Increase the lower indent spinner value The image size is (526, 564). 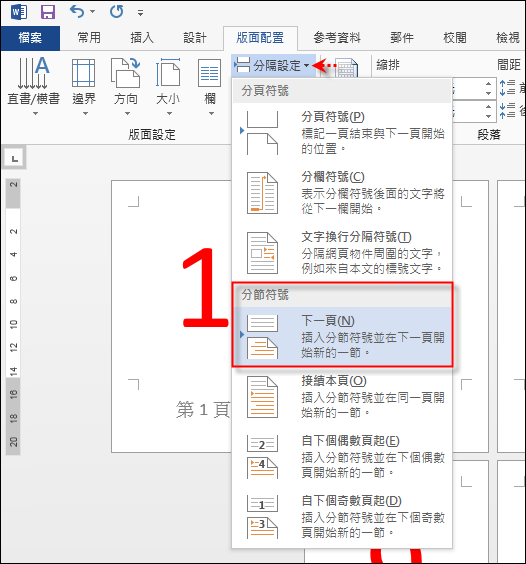click(x=488, y=107)
